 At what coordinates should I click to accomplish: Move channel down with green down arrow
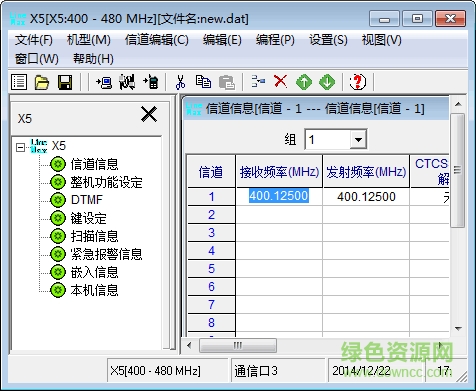click(327, 82)
